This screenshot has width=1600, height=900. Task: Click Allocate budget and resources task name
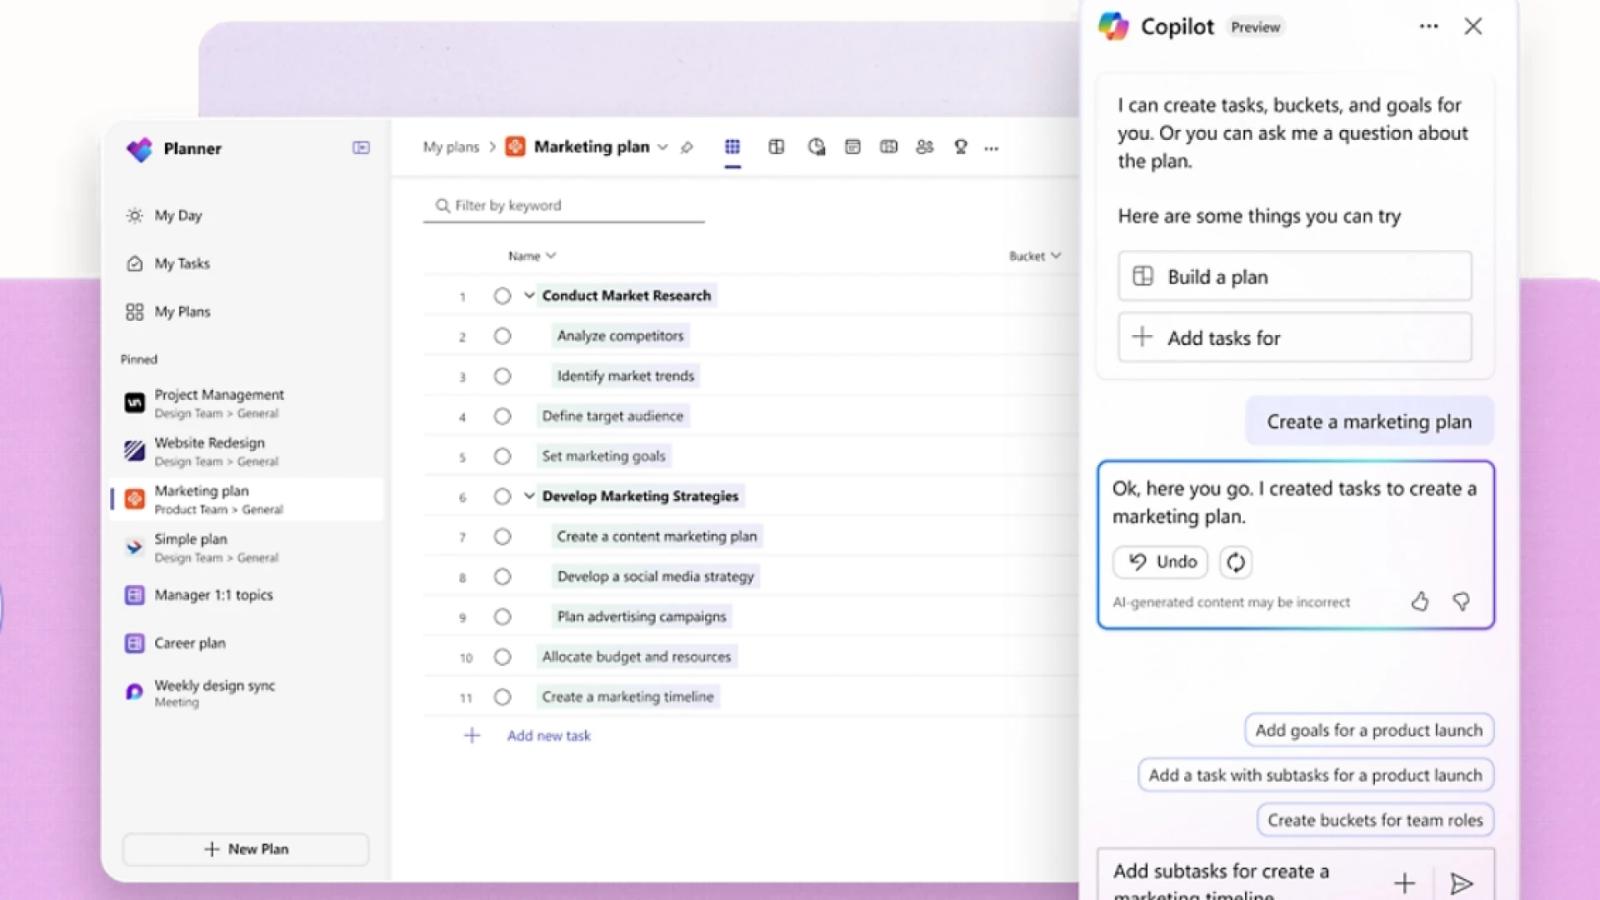[637, 657]
